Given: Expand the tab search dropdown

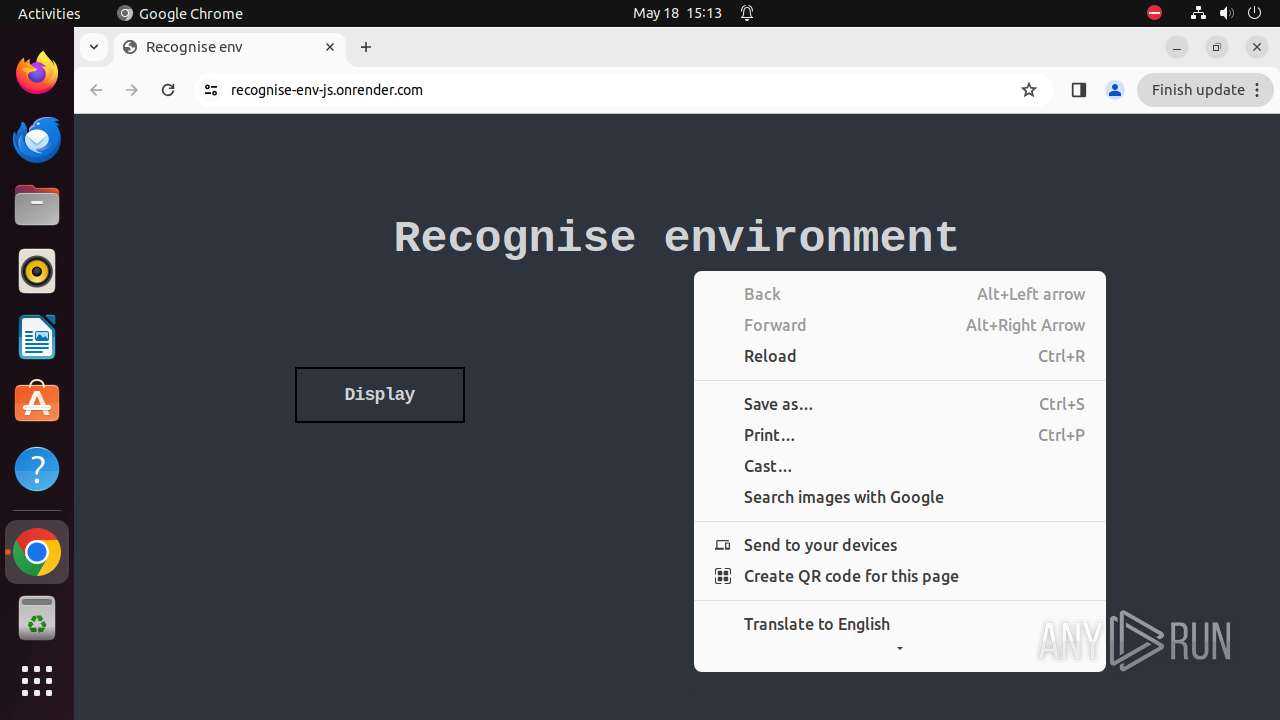Looking at the screenshot, I should pos(93,47).
